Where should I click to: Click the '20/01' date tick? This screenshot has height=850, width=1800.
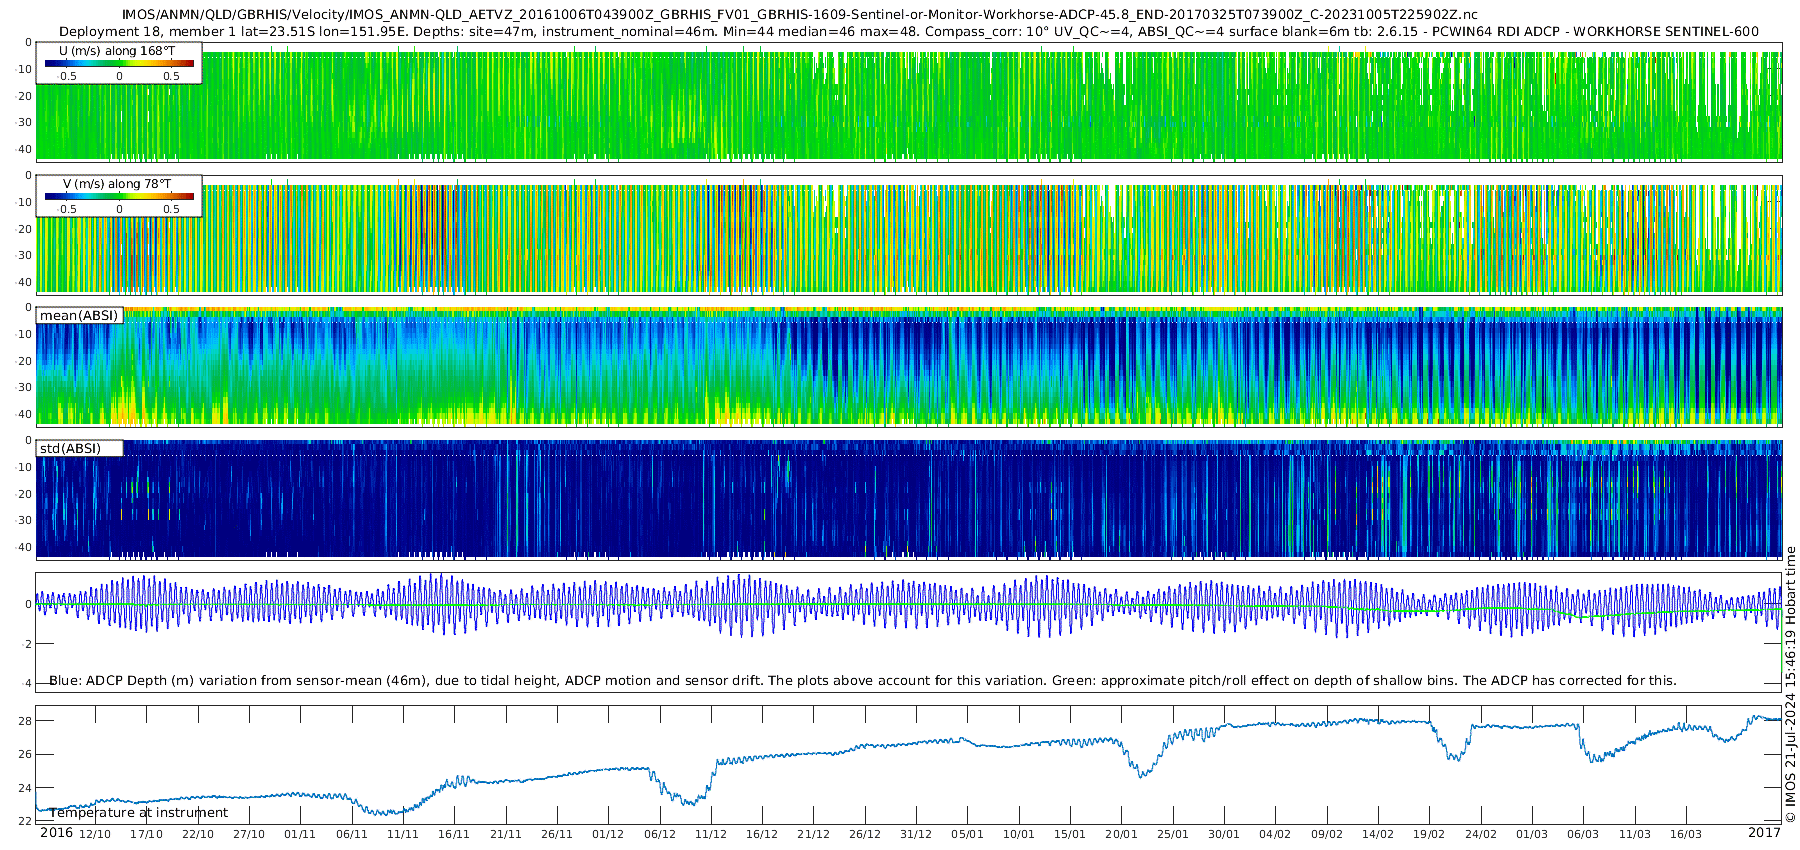coord(1122,834)
